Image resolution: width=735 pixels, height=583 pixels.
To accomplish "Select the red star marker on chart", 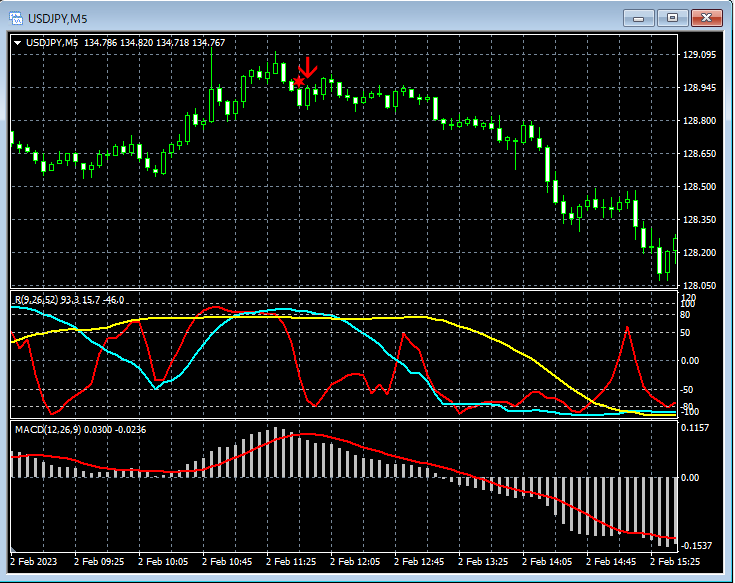I will [299, 83].
